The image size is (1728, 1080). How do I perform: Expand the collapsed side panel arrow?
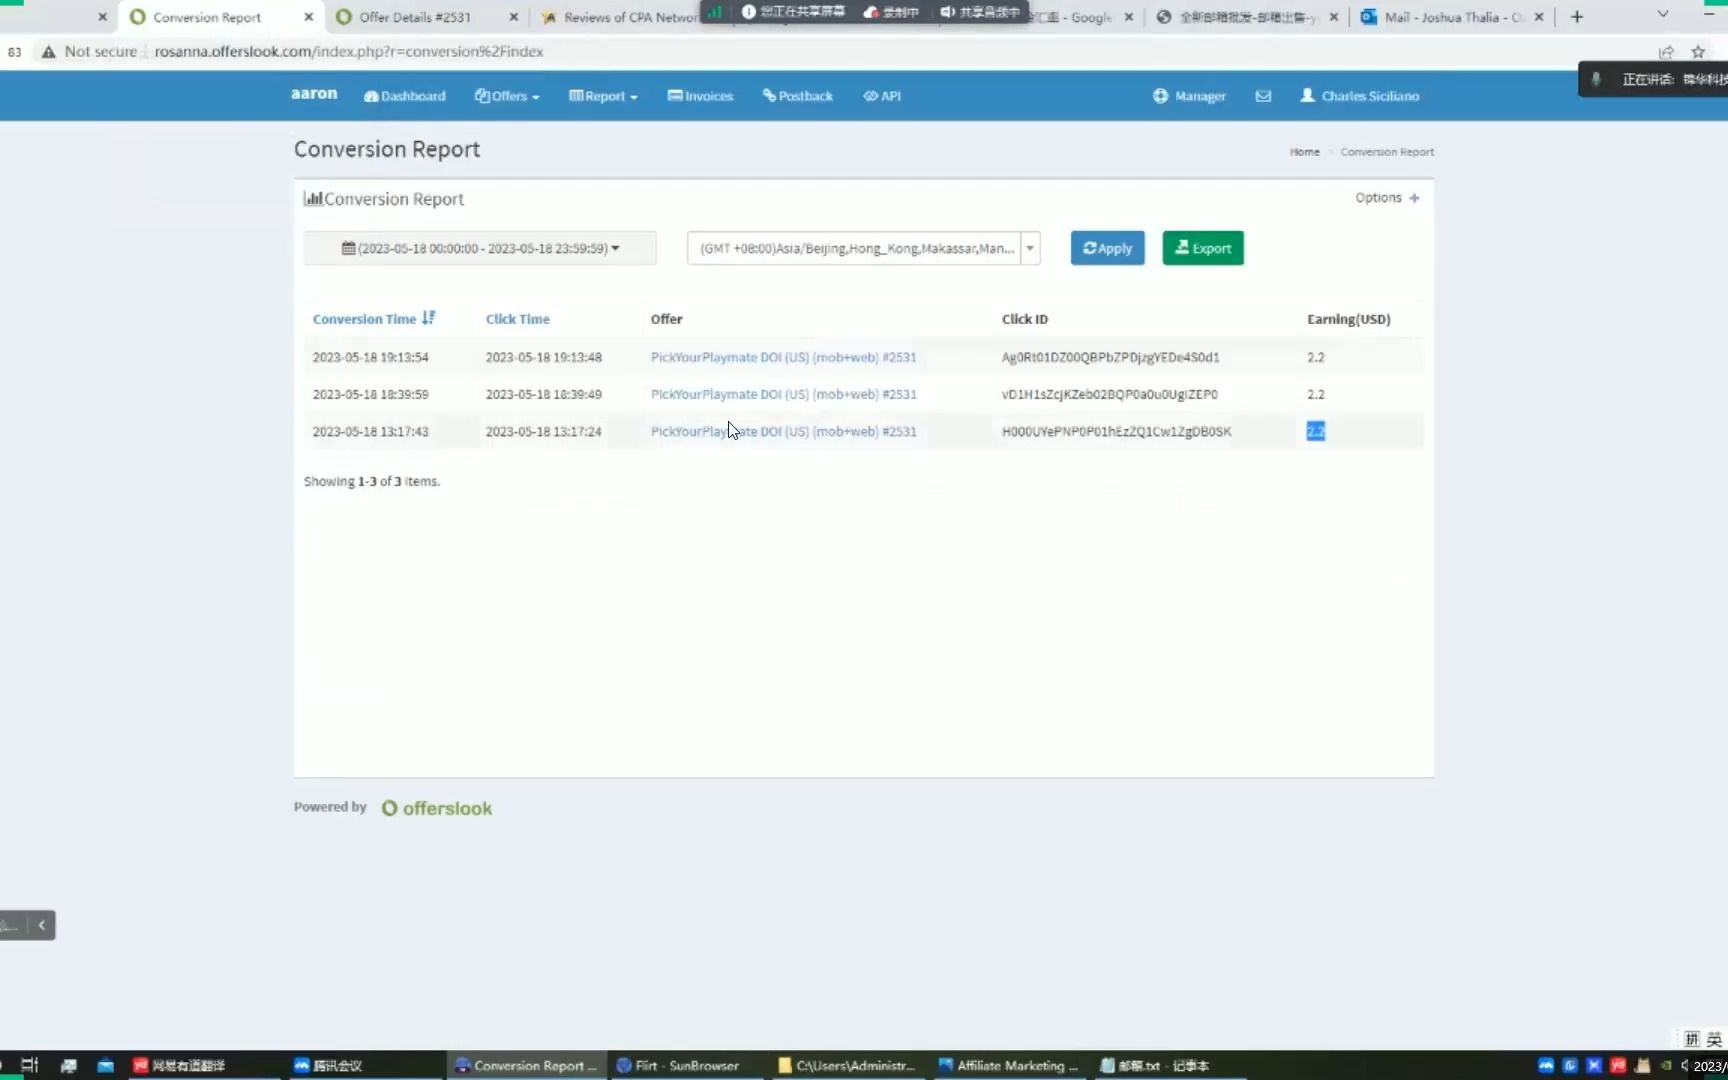[x=41, y=925]
